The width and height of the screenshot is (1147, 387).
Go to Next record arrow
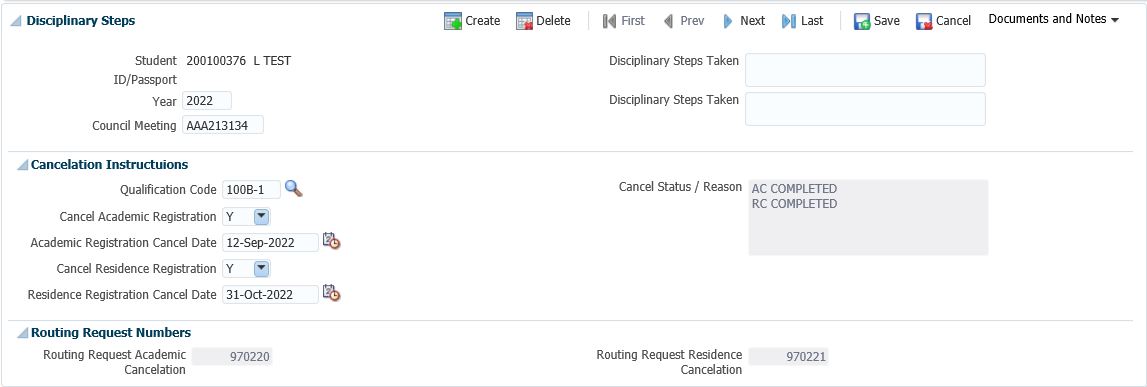pyautogui.click(x=728, y=21)
